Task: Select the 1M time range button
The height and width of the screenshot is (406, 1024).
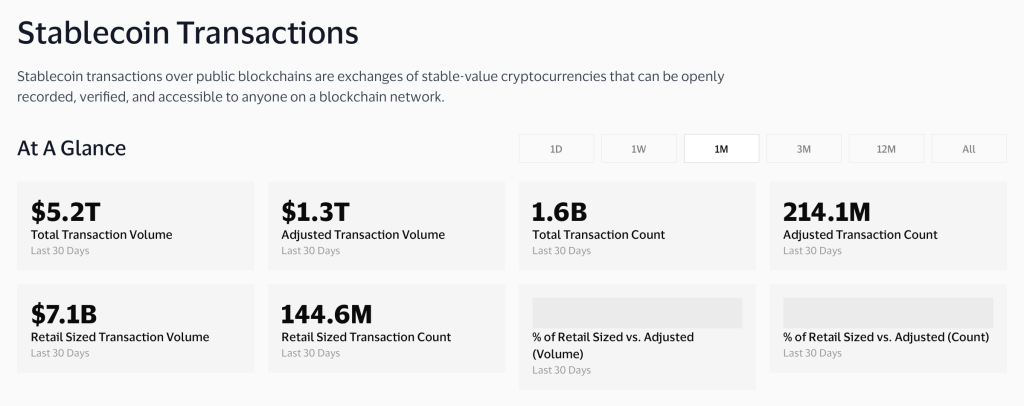Action: click(721, 148)
